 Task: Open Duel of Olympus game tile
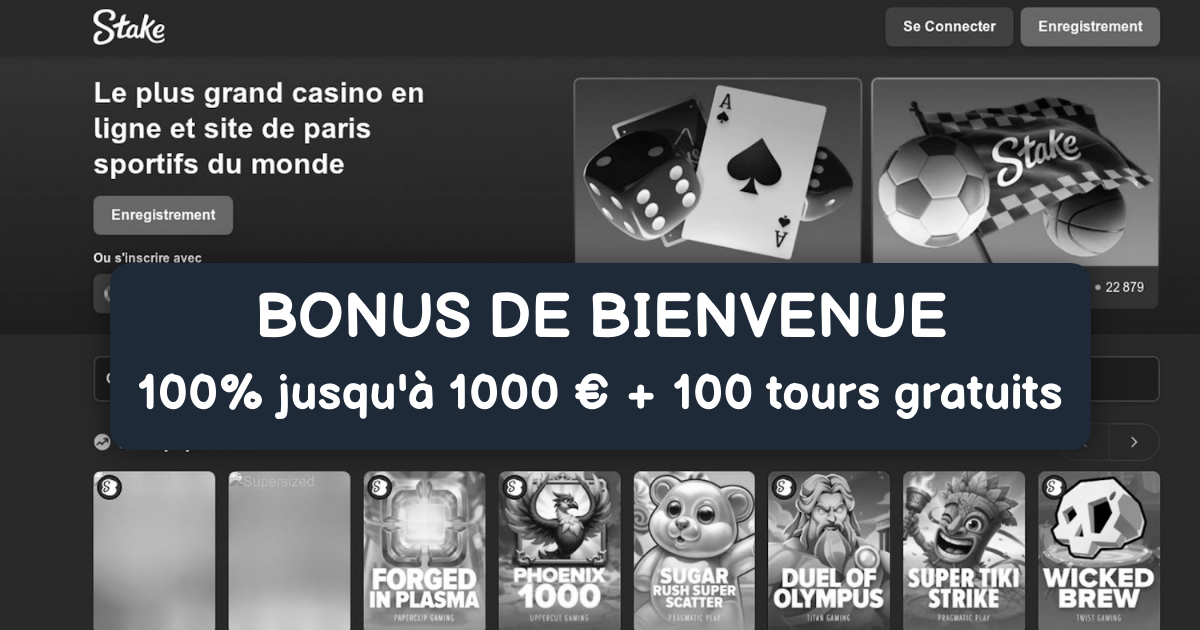829,551
